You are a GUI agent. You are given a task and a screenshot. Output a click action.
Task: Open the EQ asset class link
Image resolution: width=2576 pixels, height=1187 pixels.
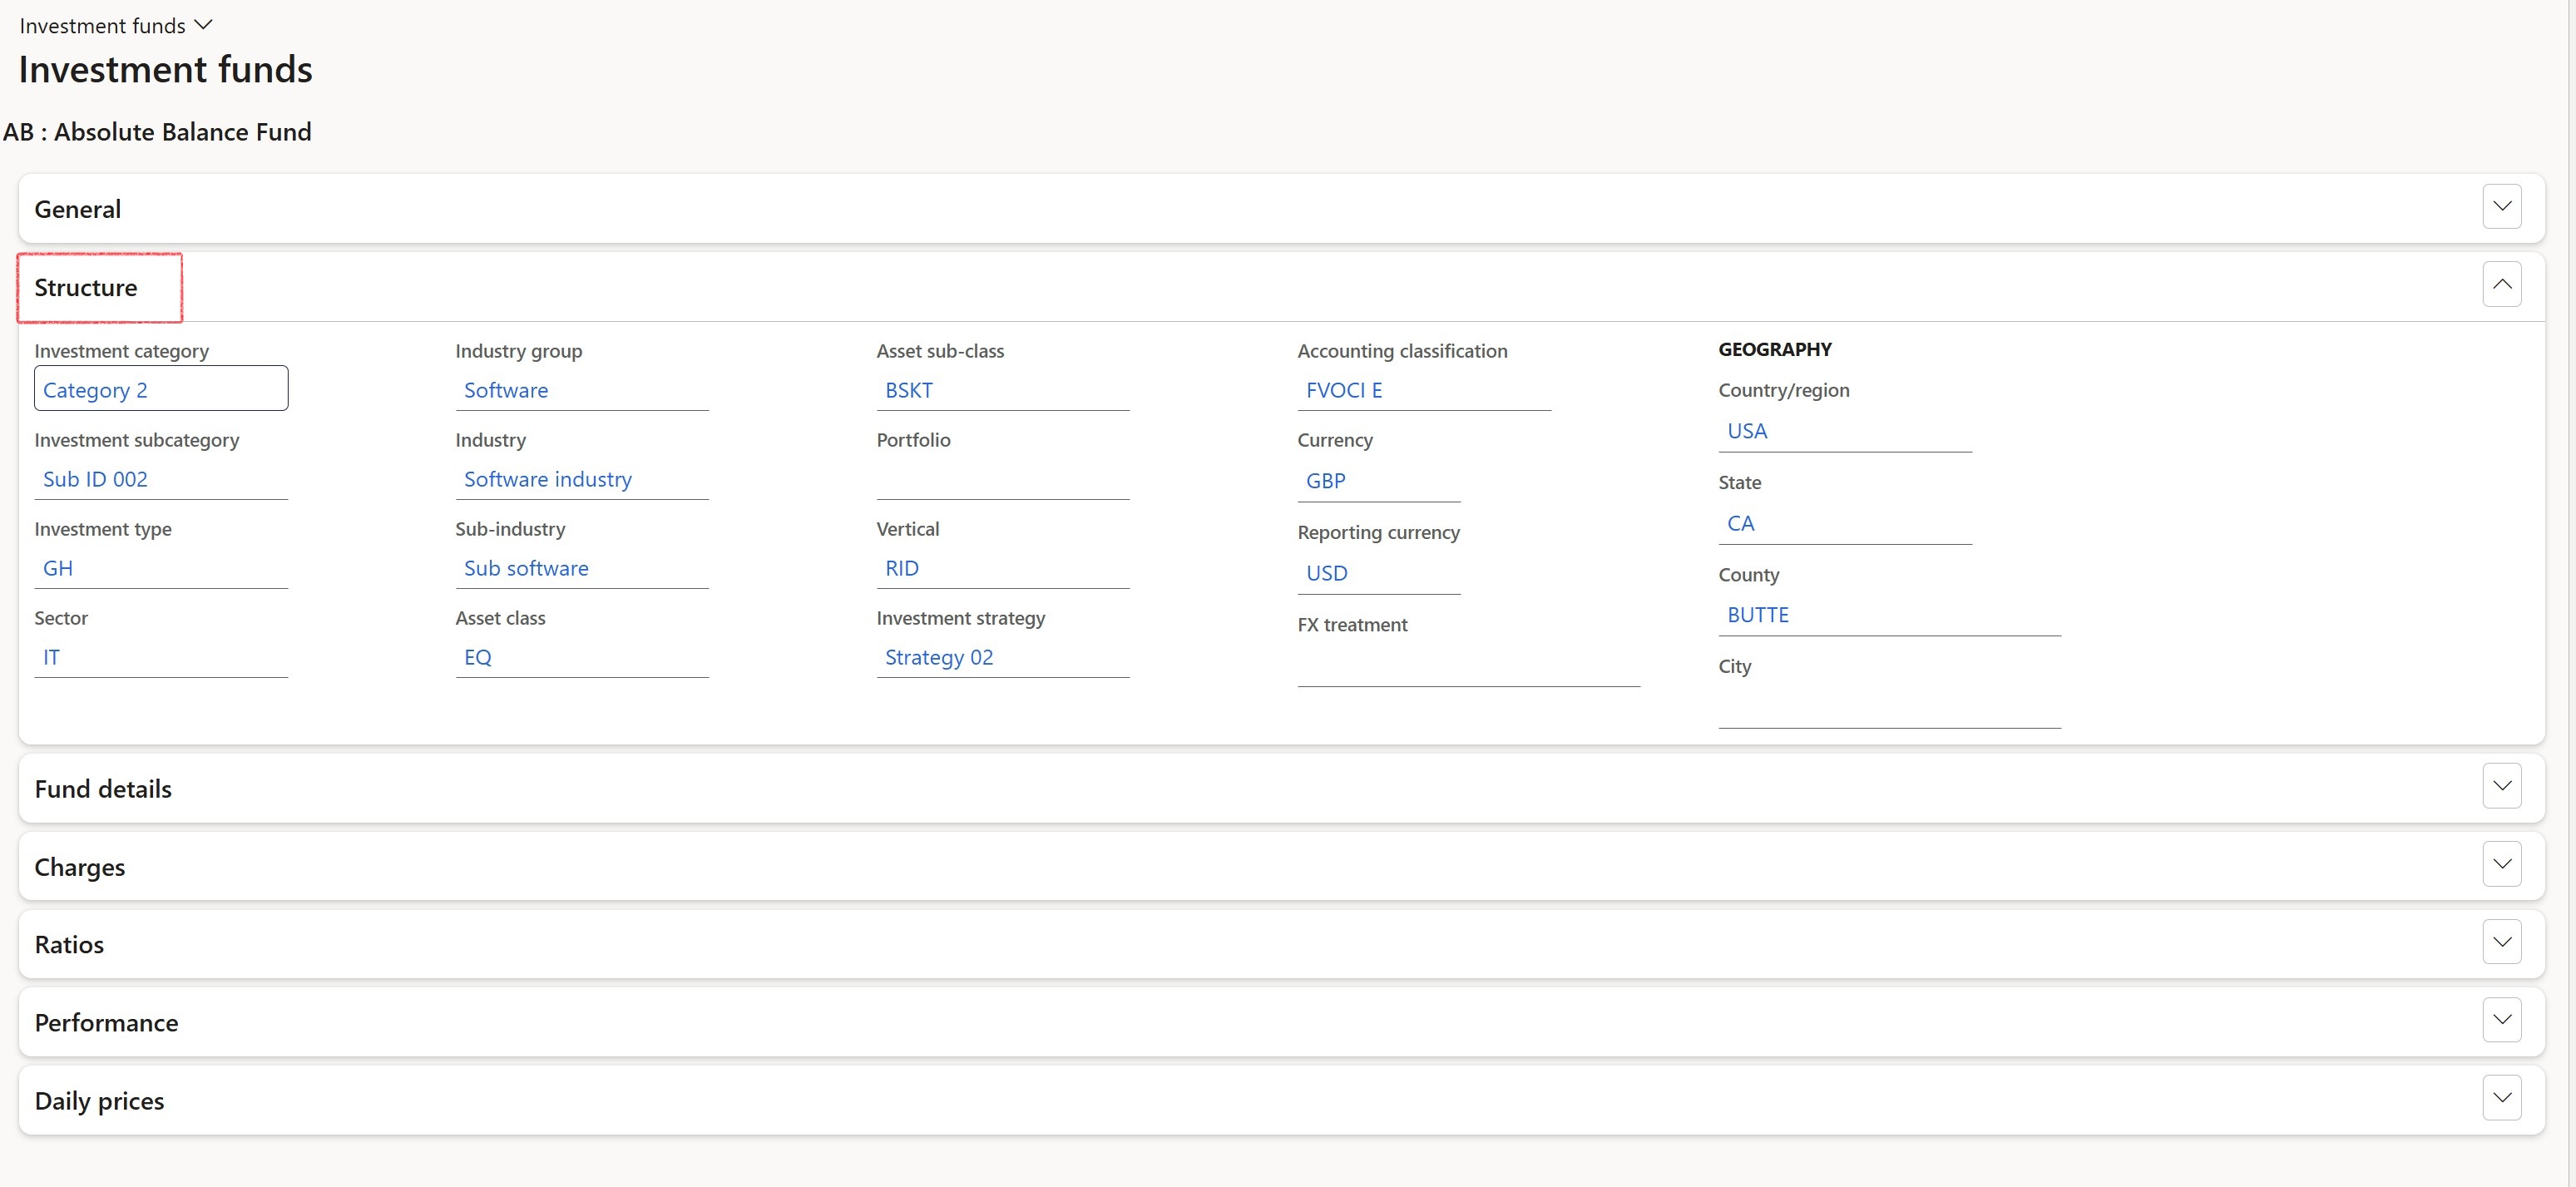pyautogui.click(x=478, y=657)
